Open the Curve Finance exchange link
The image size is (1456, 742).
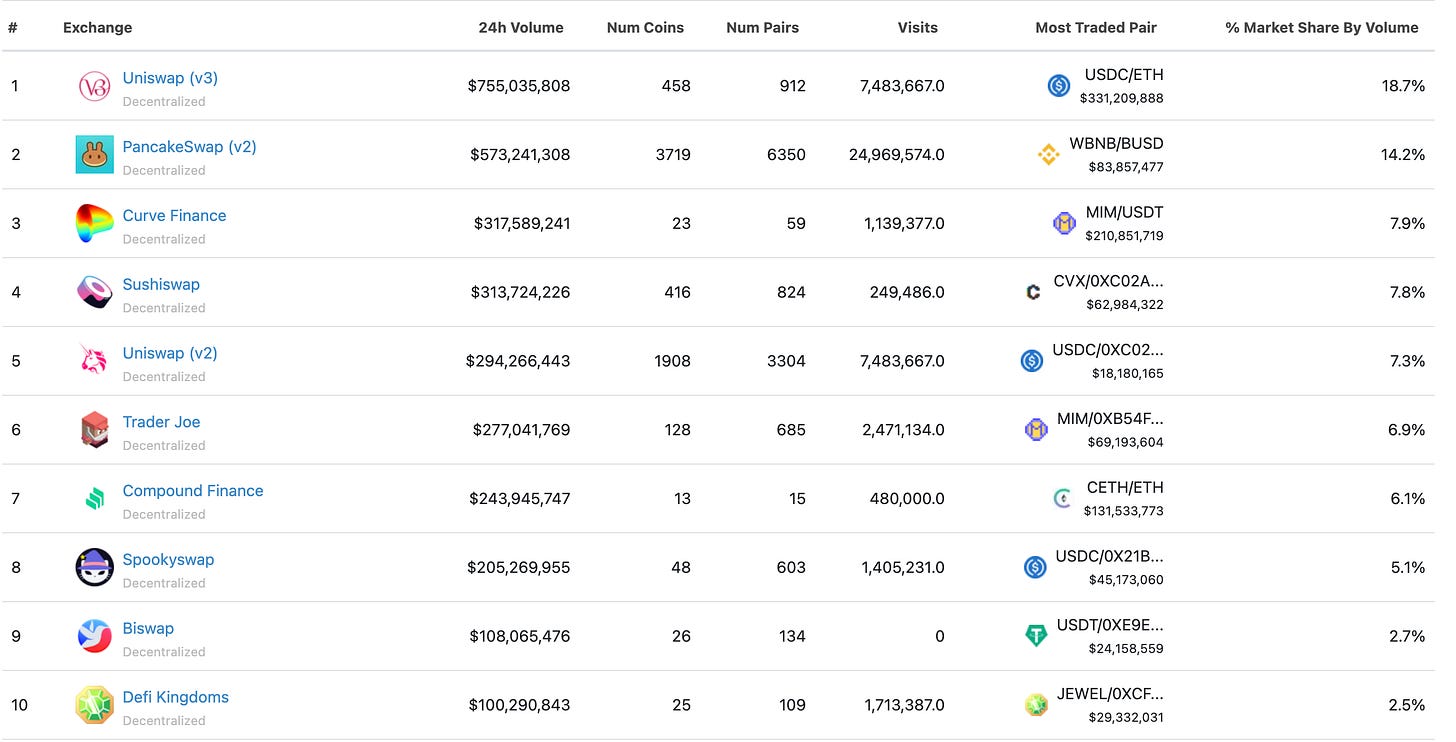(x=174, y=216)
